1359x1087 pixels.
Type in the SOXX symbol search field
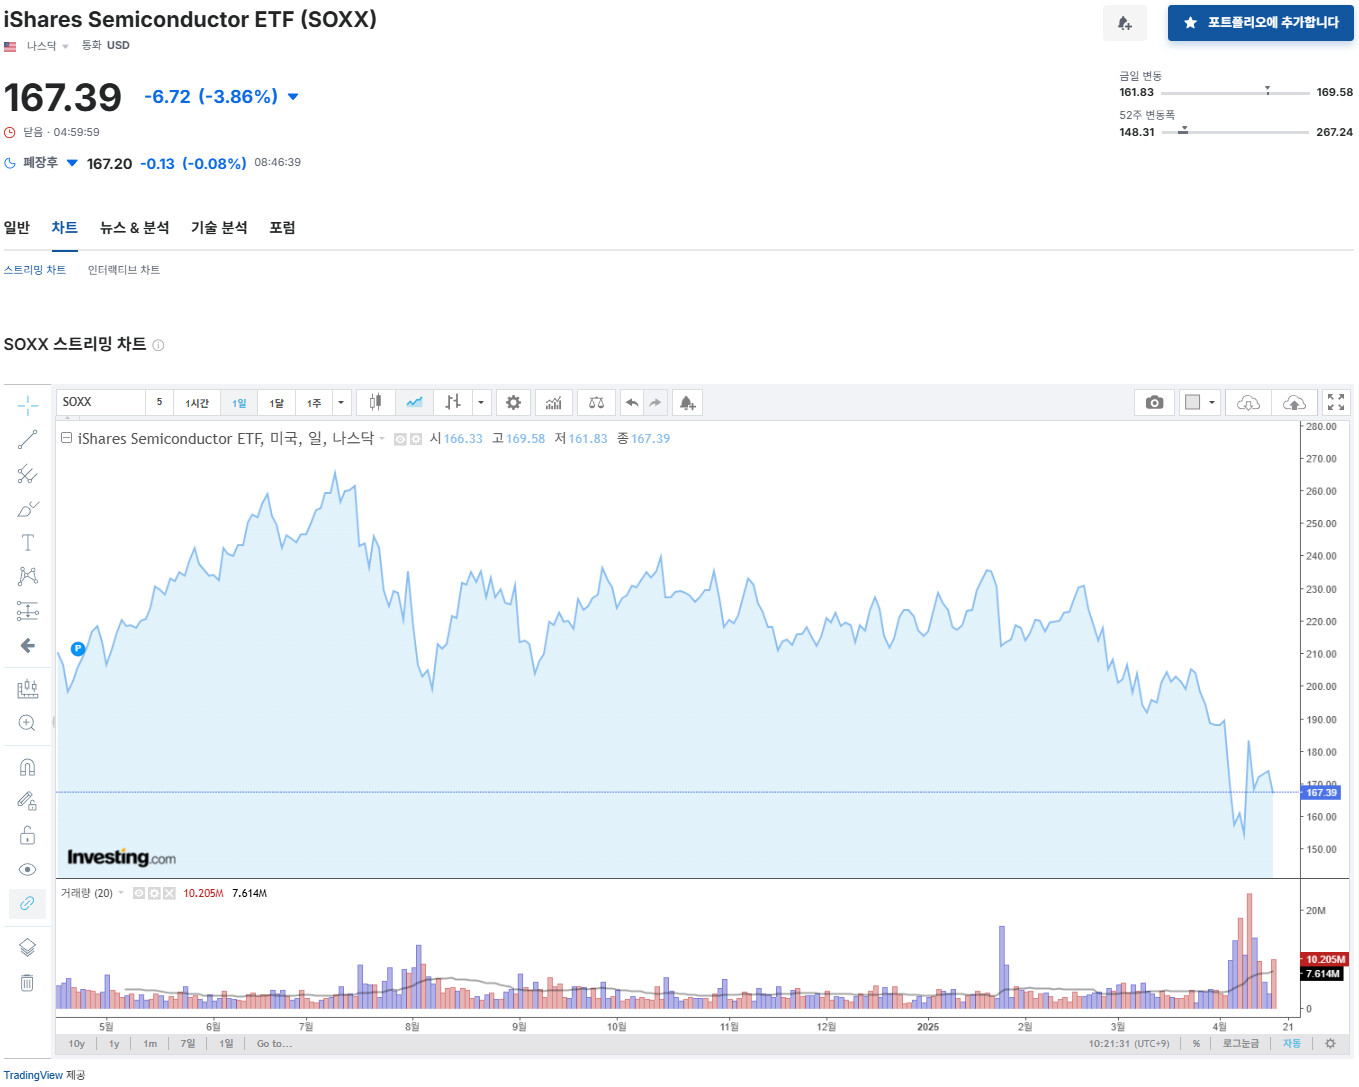(x=100, y=402)
